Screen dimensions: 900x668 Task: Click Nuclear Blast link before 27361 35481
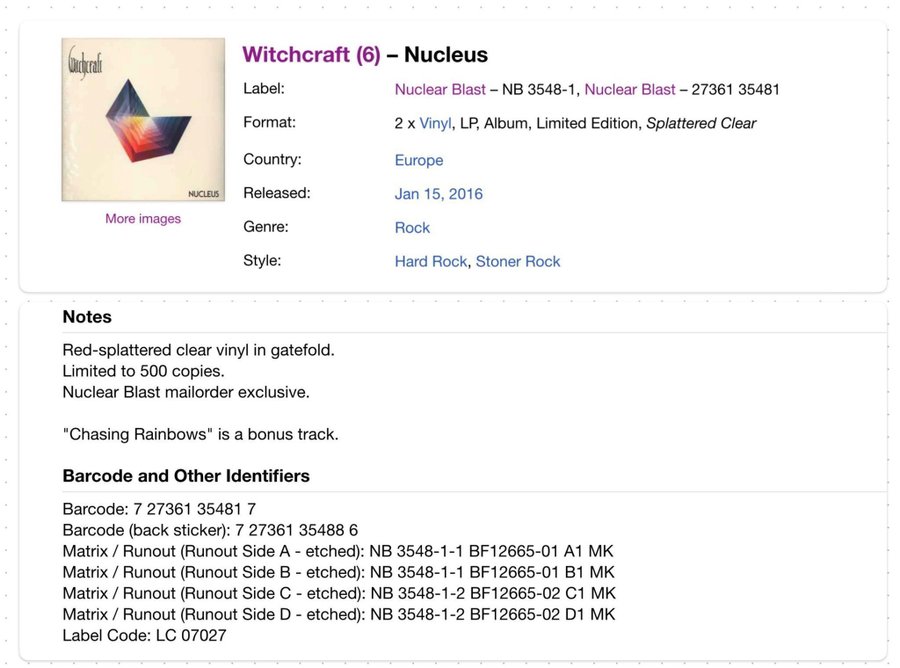[x=629, y=90]
